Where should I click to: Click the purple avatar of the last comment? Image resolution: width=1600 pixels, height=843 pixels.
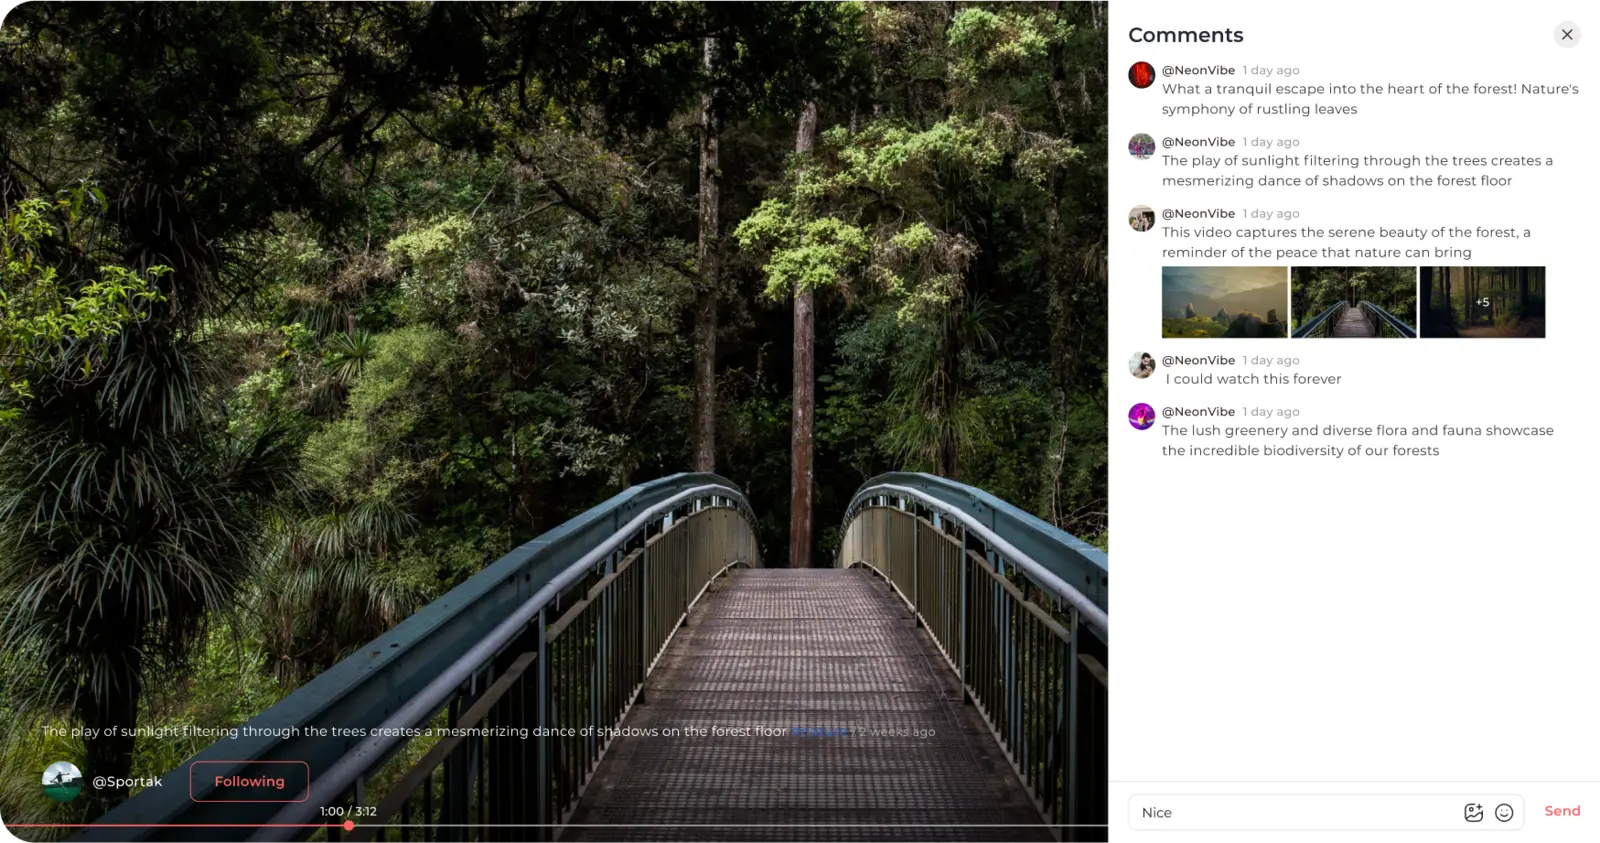1141,416
